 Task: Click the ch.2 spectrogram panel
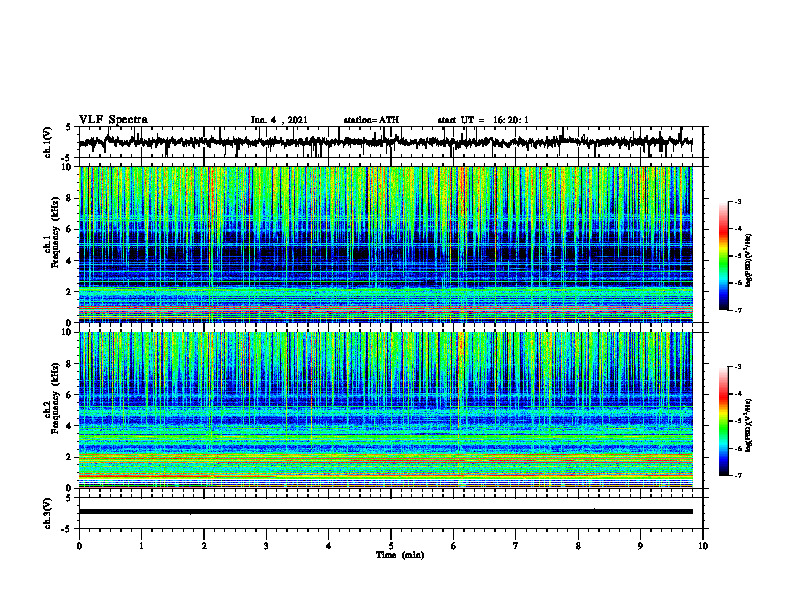pyautogui.click(x=385, y=410)
